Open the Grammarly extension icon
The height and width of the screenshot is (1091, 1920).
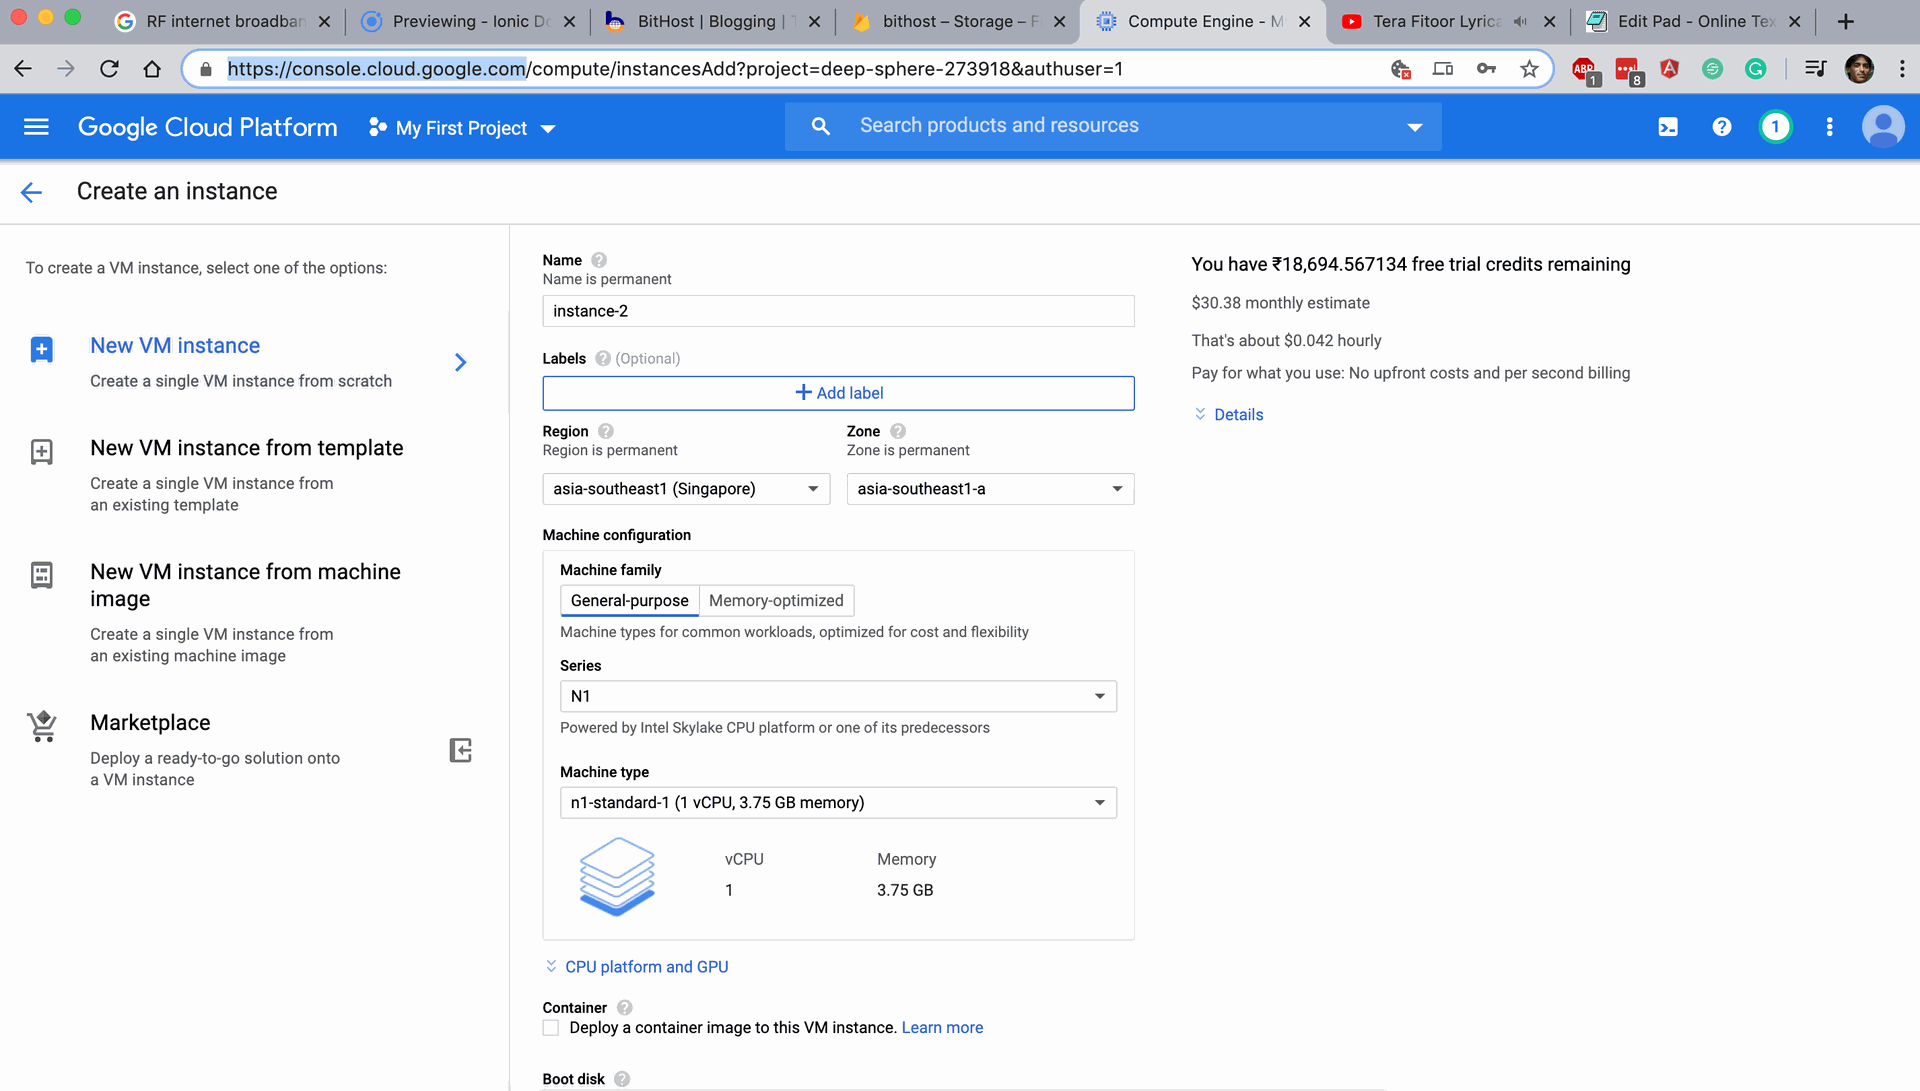1755,69
